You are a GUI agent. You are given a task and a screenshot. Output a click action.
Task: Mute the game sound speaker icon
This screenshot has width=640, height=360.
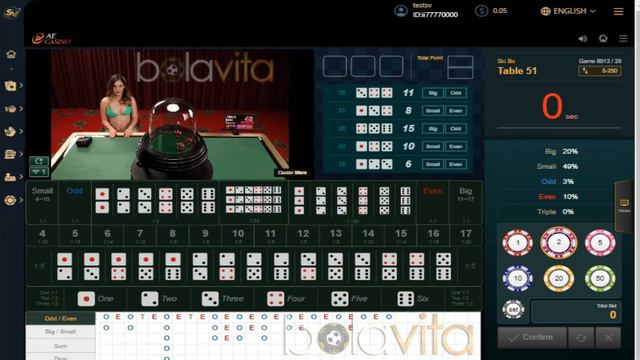583,38
